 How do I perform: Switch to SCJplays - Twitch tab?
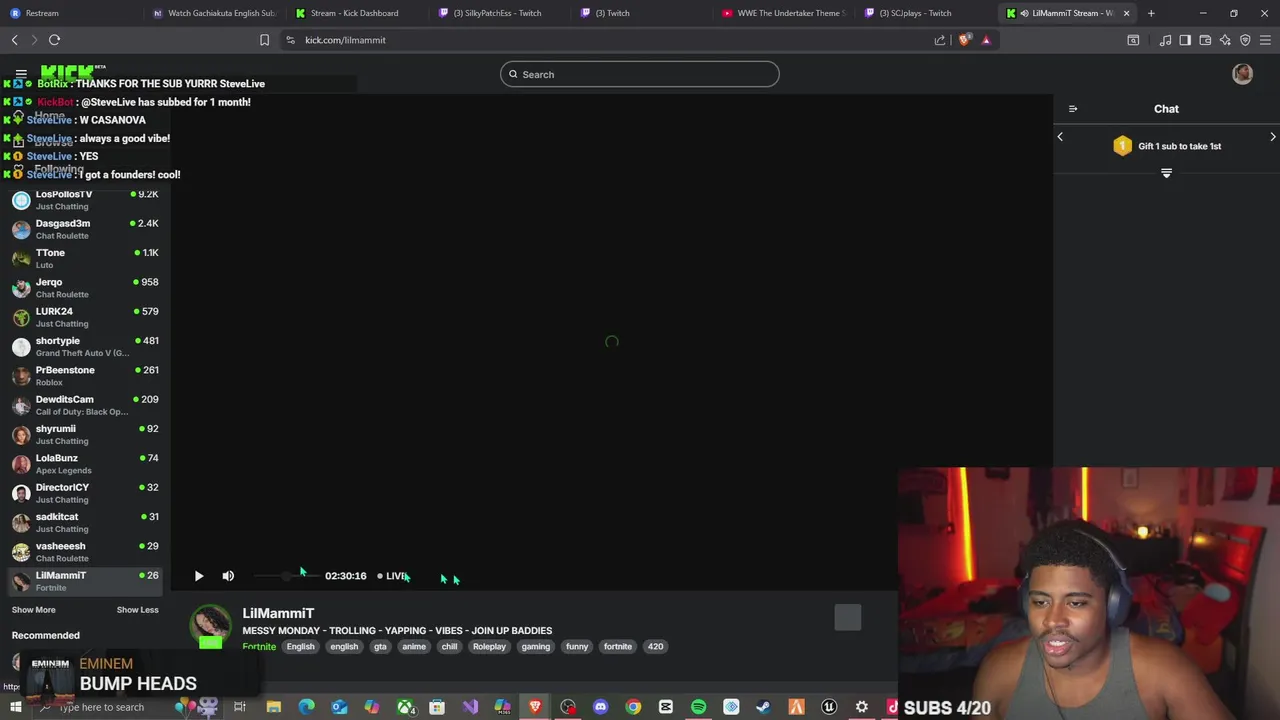(925, 13)
